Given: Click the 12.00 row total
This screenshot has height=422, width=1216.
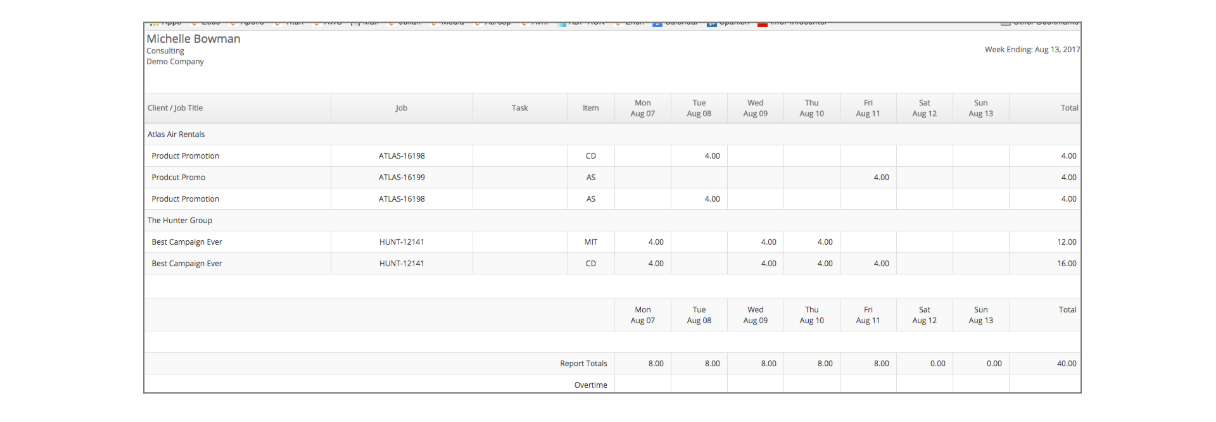Looking at the screenshot, I should coord(1066,242).
